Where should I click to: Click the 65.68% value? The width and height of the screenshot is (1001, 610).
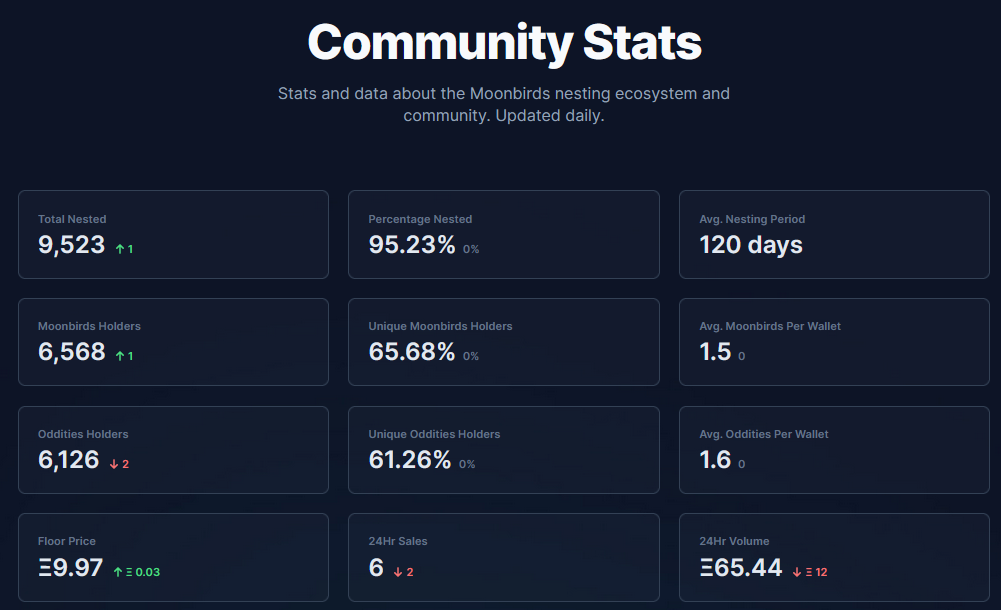pos(412,352)
